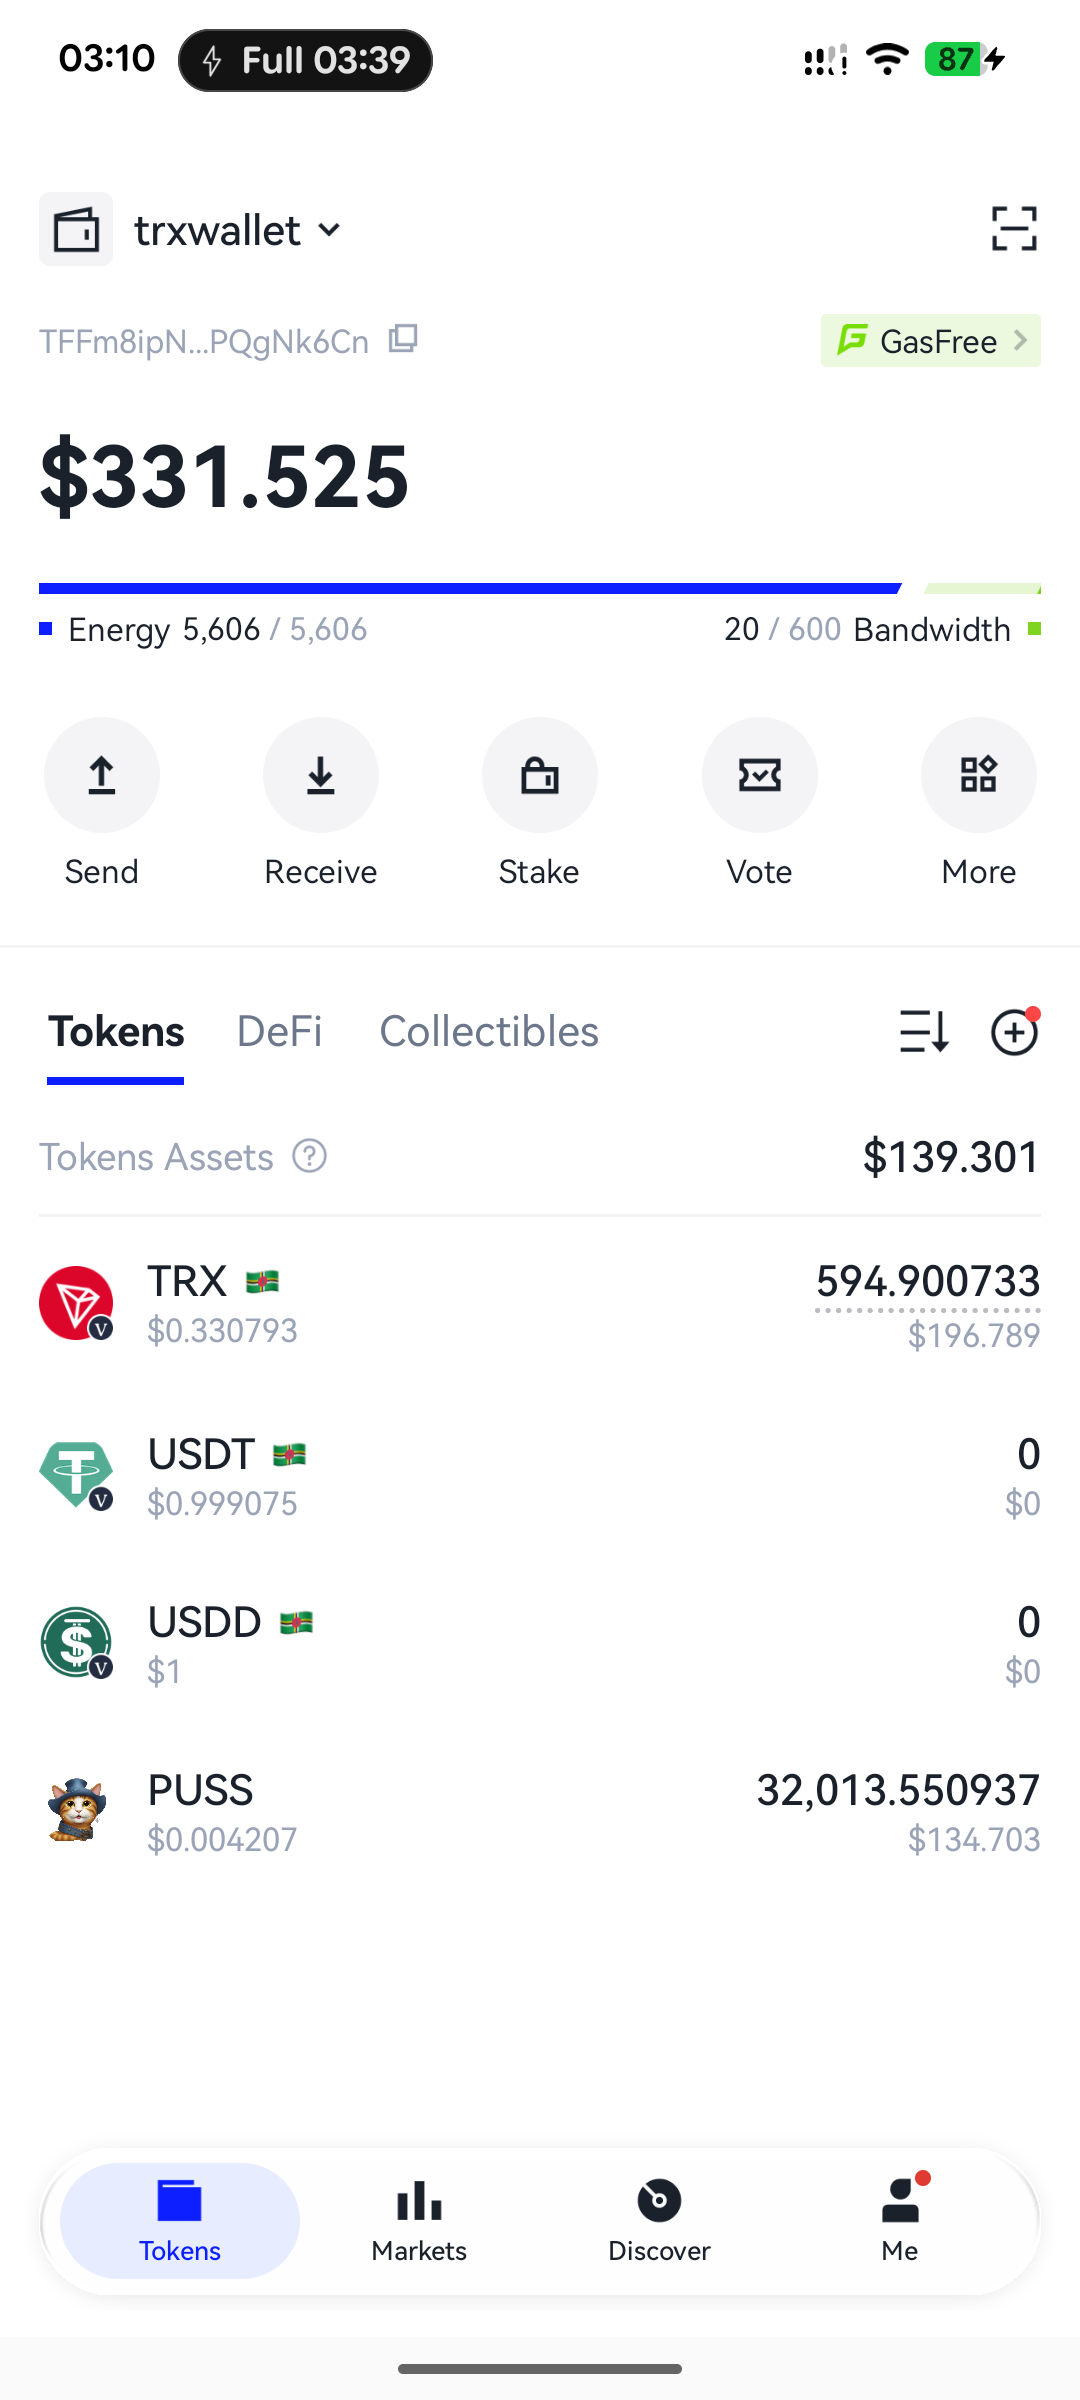The height and width of the screenshot is (2400, 1080).
Task: Go to the Me profile tab
Action: coord(900,2221)
